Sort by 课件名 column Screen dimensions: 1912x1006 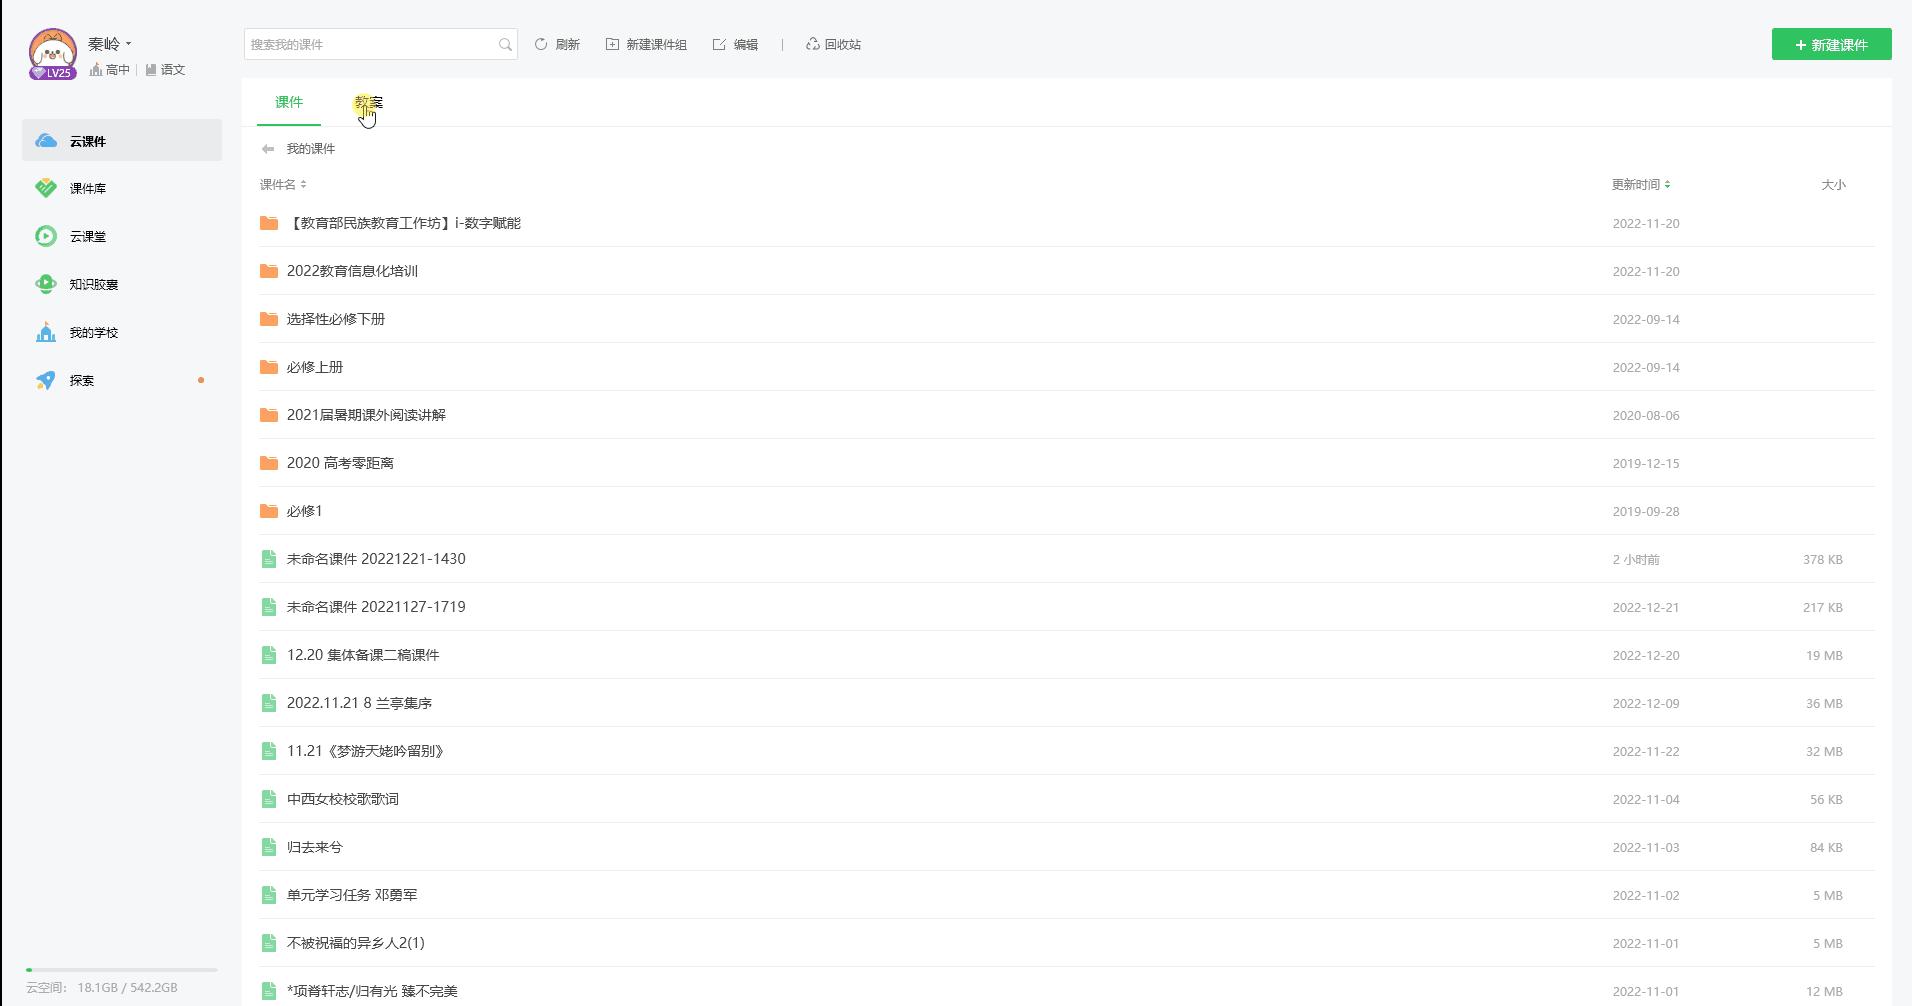[x=283, y=184]
